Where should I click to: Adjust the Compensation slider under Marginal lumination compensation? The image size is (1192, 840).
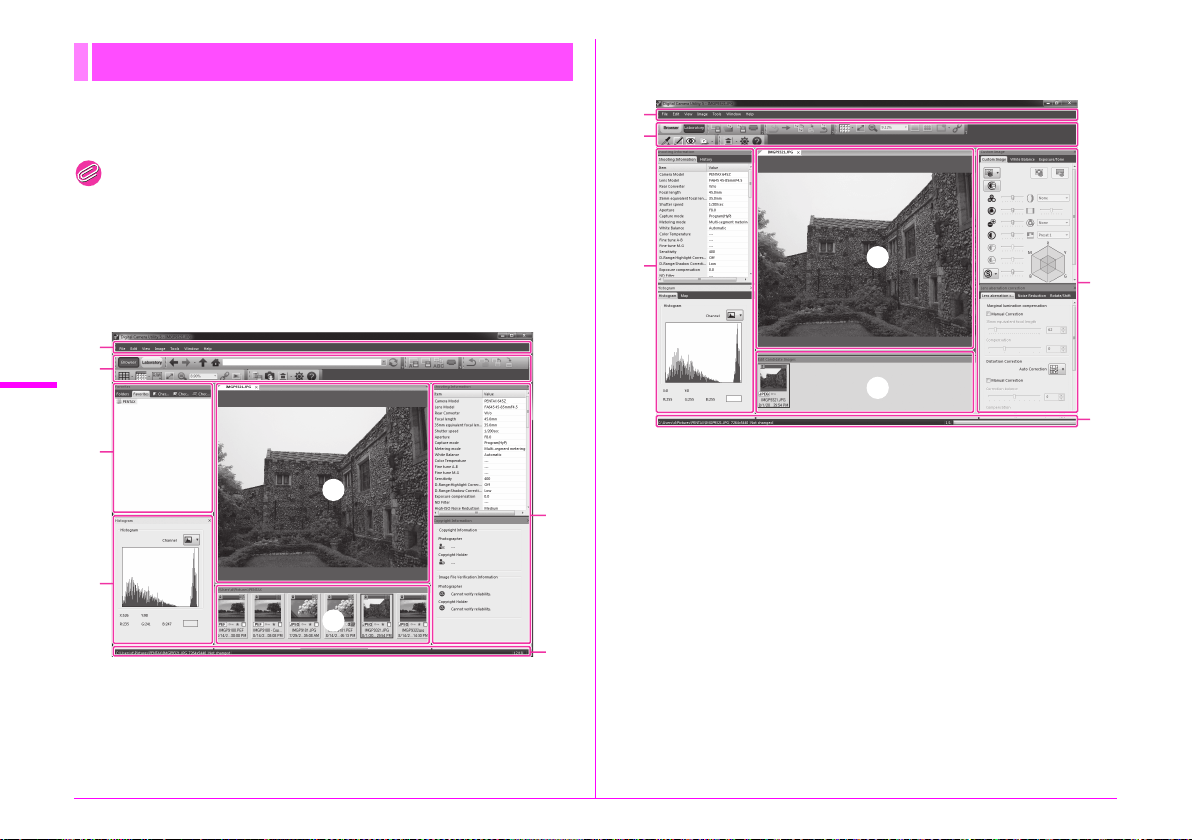pos(1014,348)
